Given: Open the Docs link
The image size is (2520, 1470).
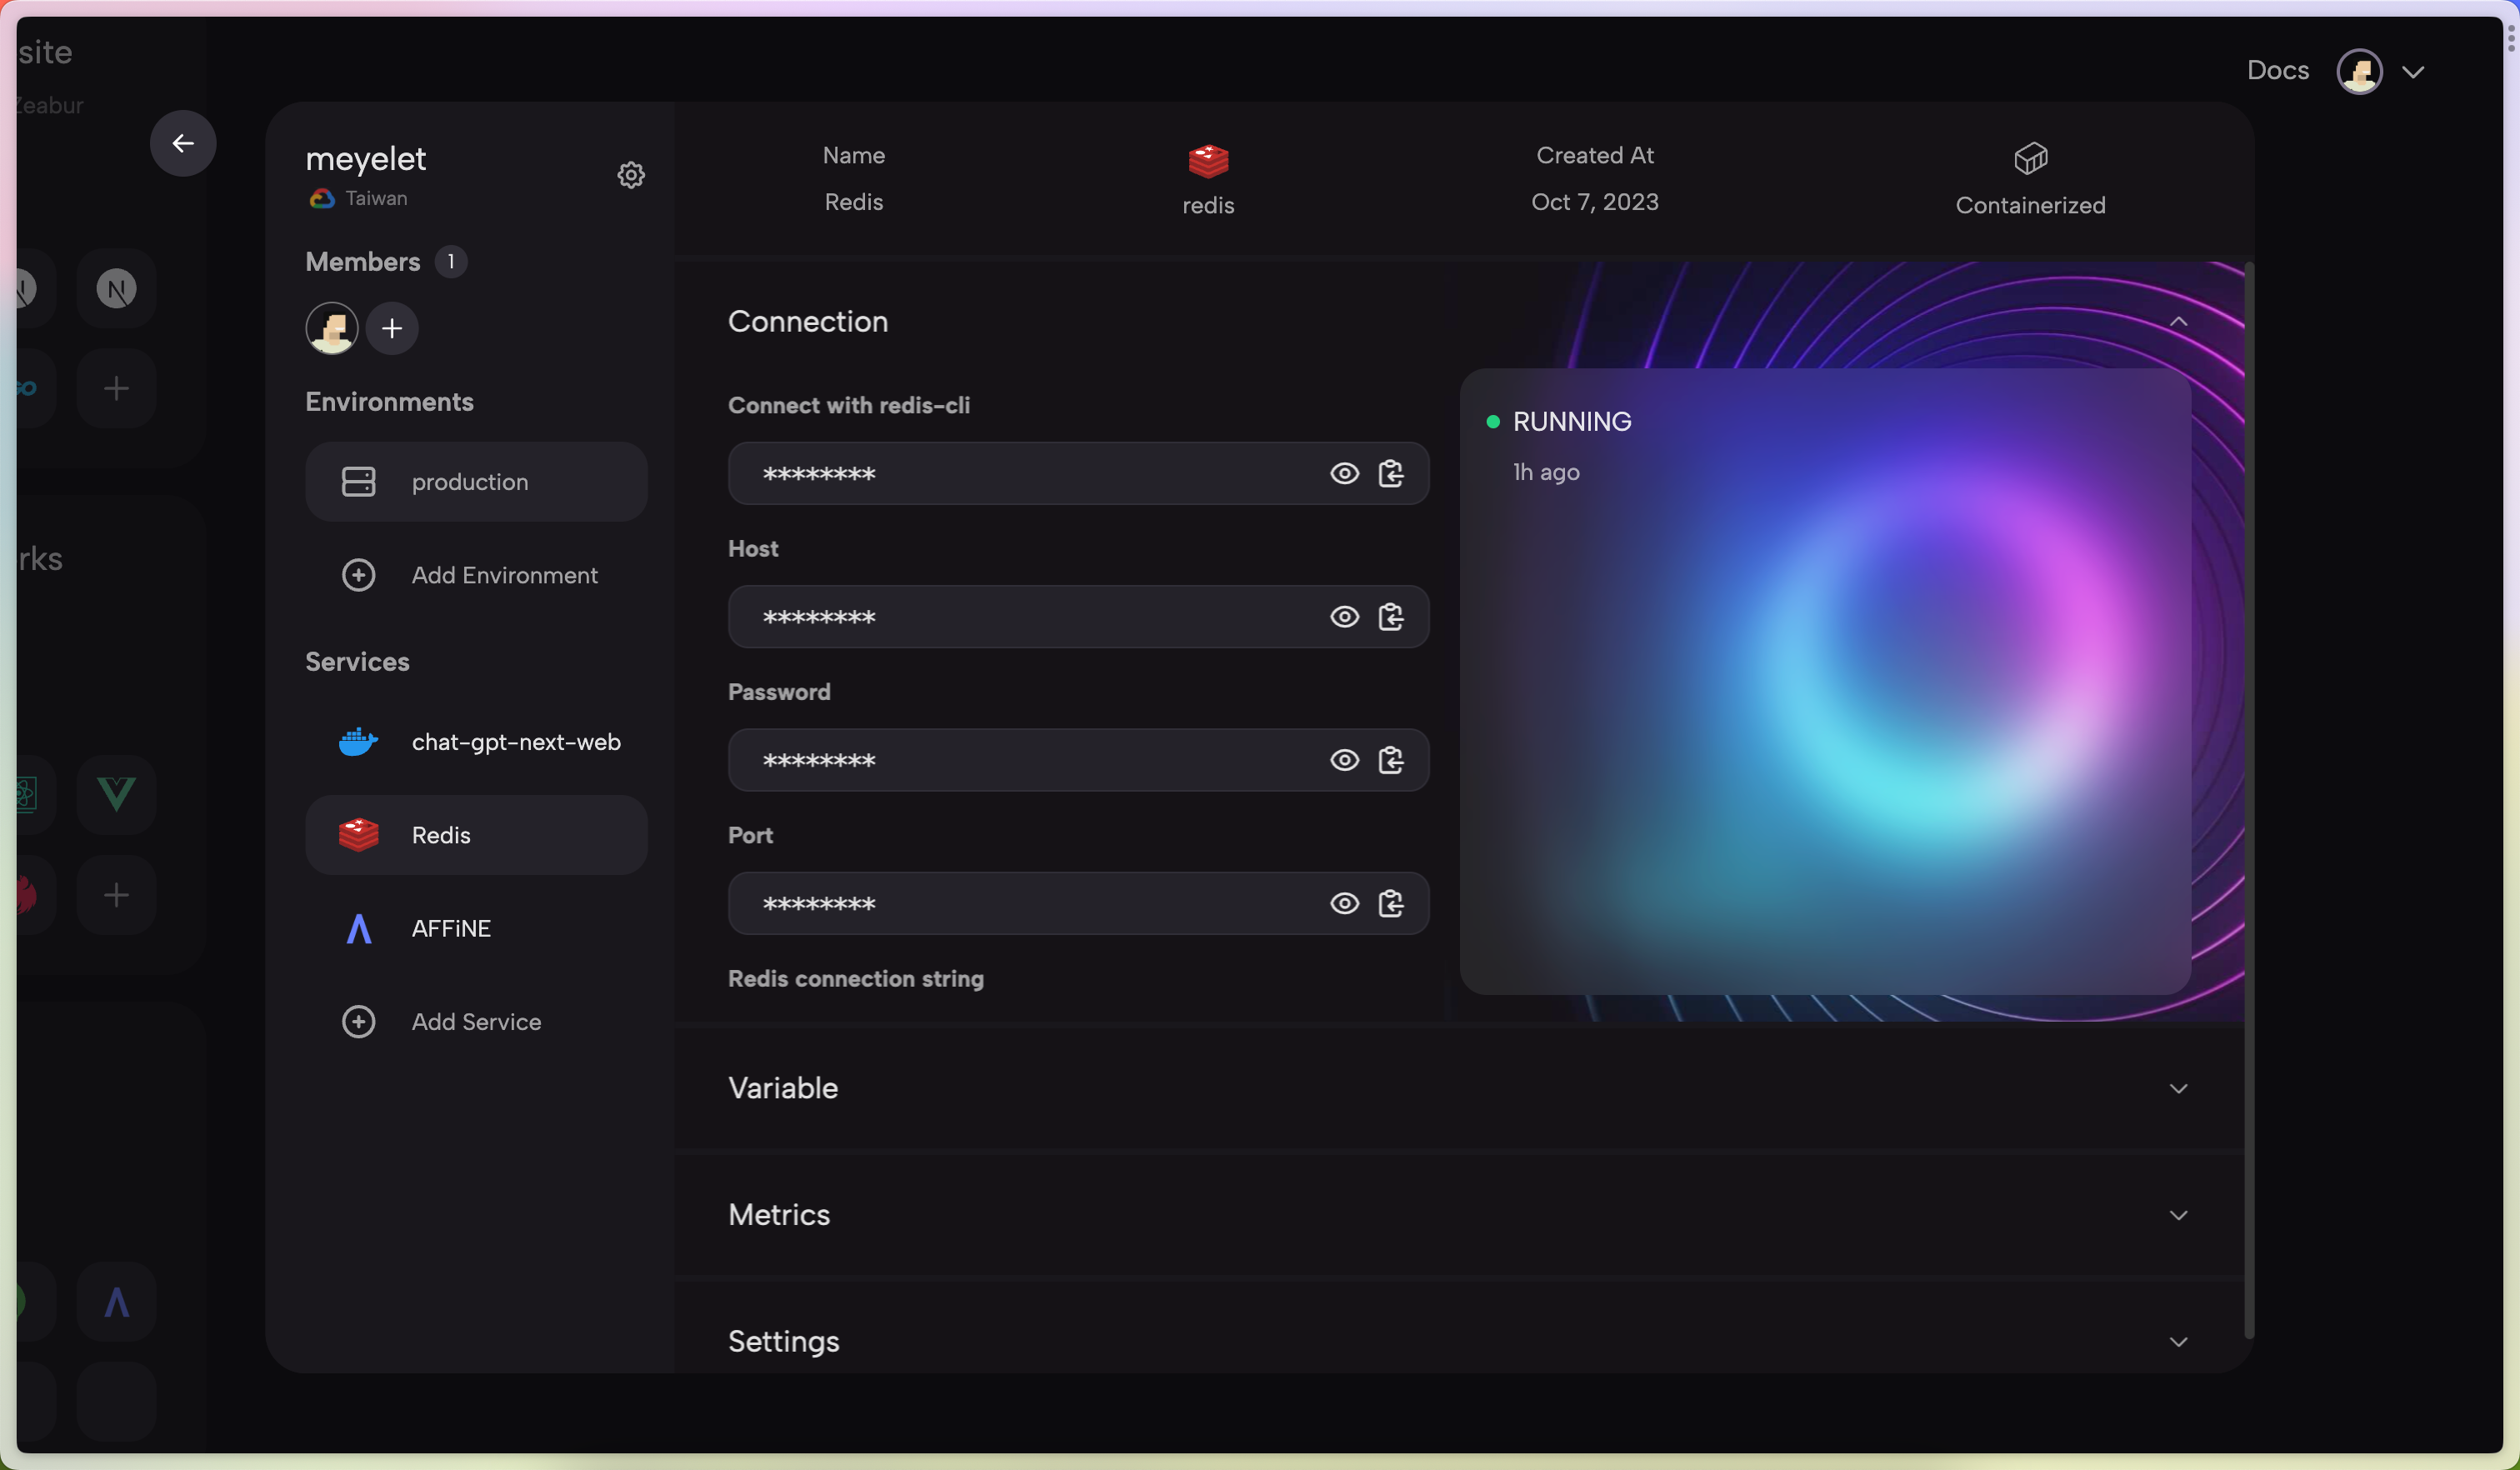Looking at the screenshot, I should pos(2277,70).
